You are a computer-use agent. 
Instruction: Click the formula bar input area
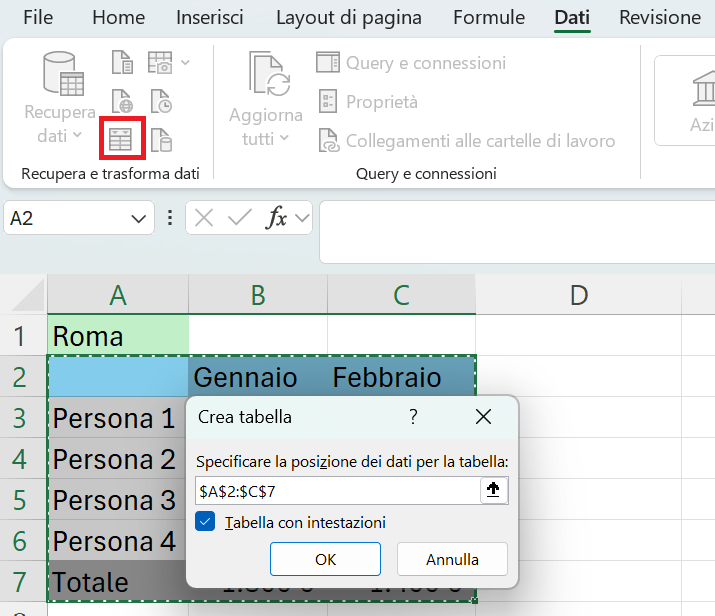(517, 232)
